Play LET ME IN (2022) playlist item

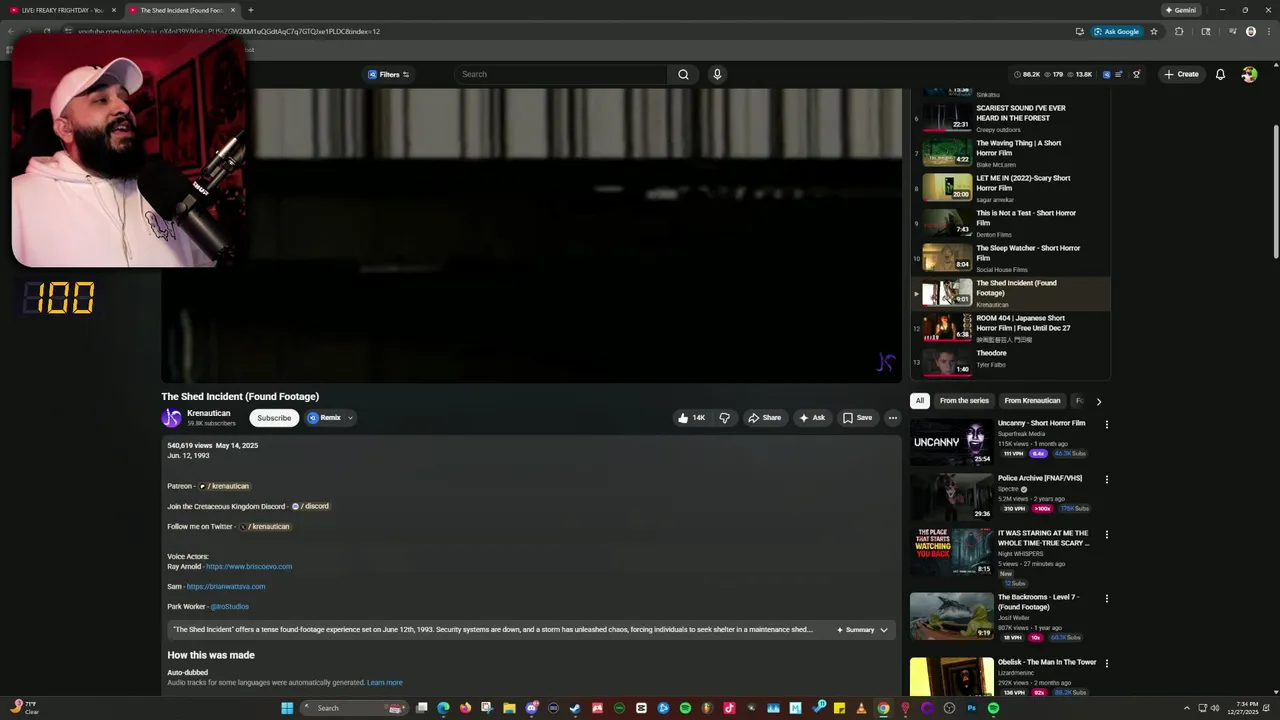(x=1010, y=188)
